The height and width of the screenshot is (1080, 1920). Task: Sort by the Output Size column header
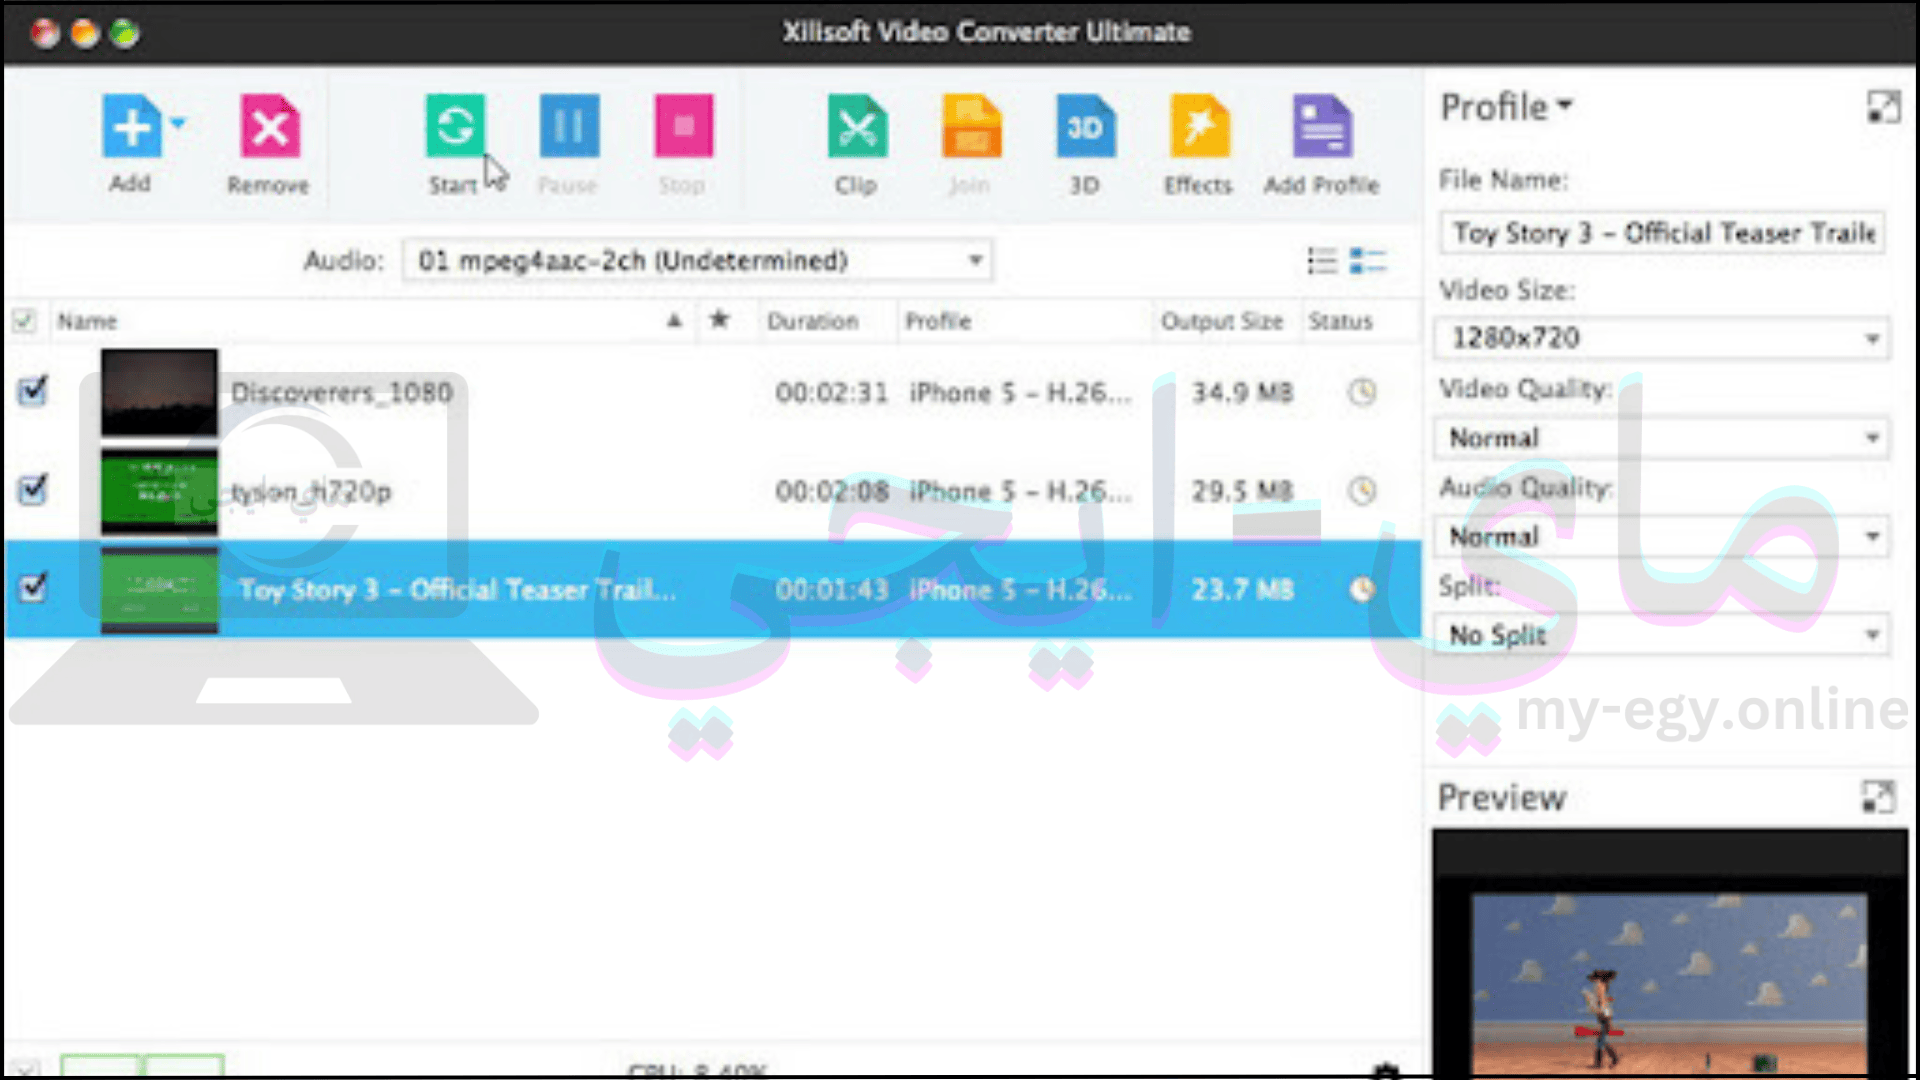pos(1221,321)
